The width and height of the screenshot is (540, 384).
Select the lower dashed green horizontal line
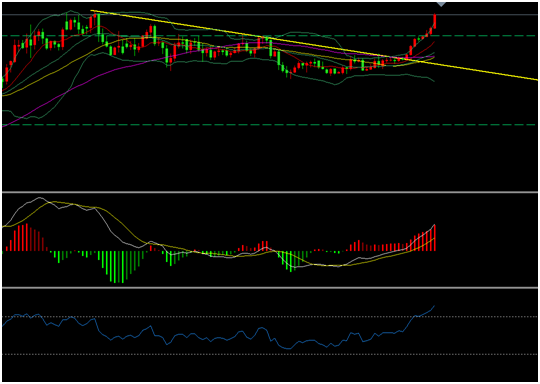coord(270,125)
